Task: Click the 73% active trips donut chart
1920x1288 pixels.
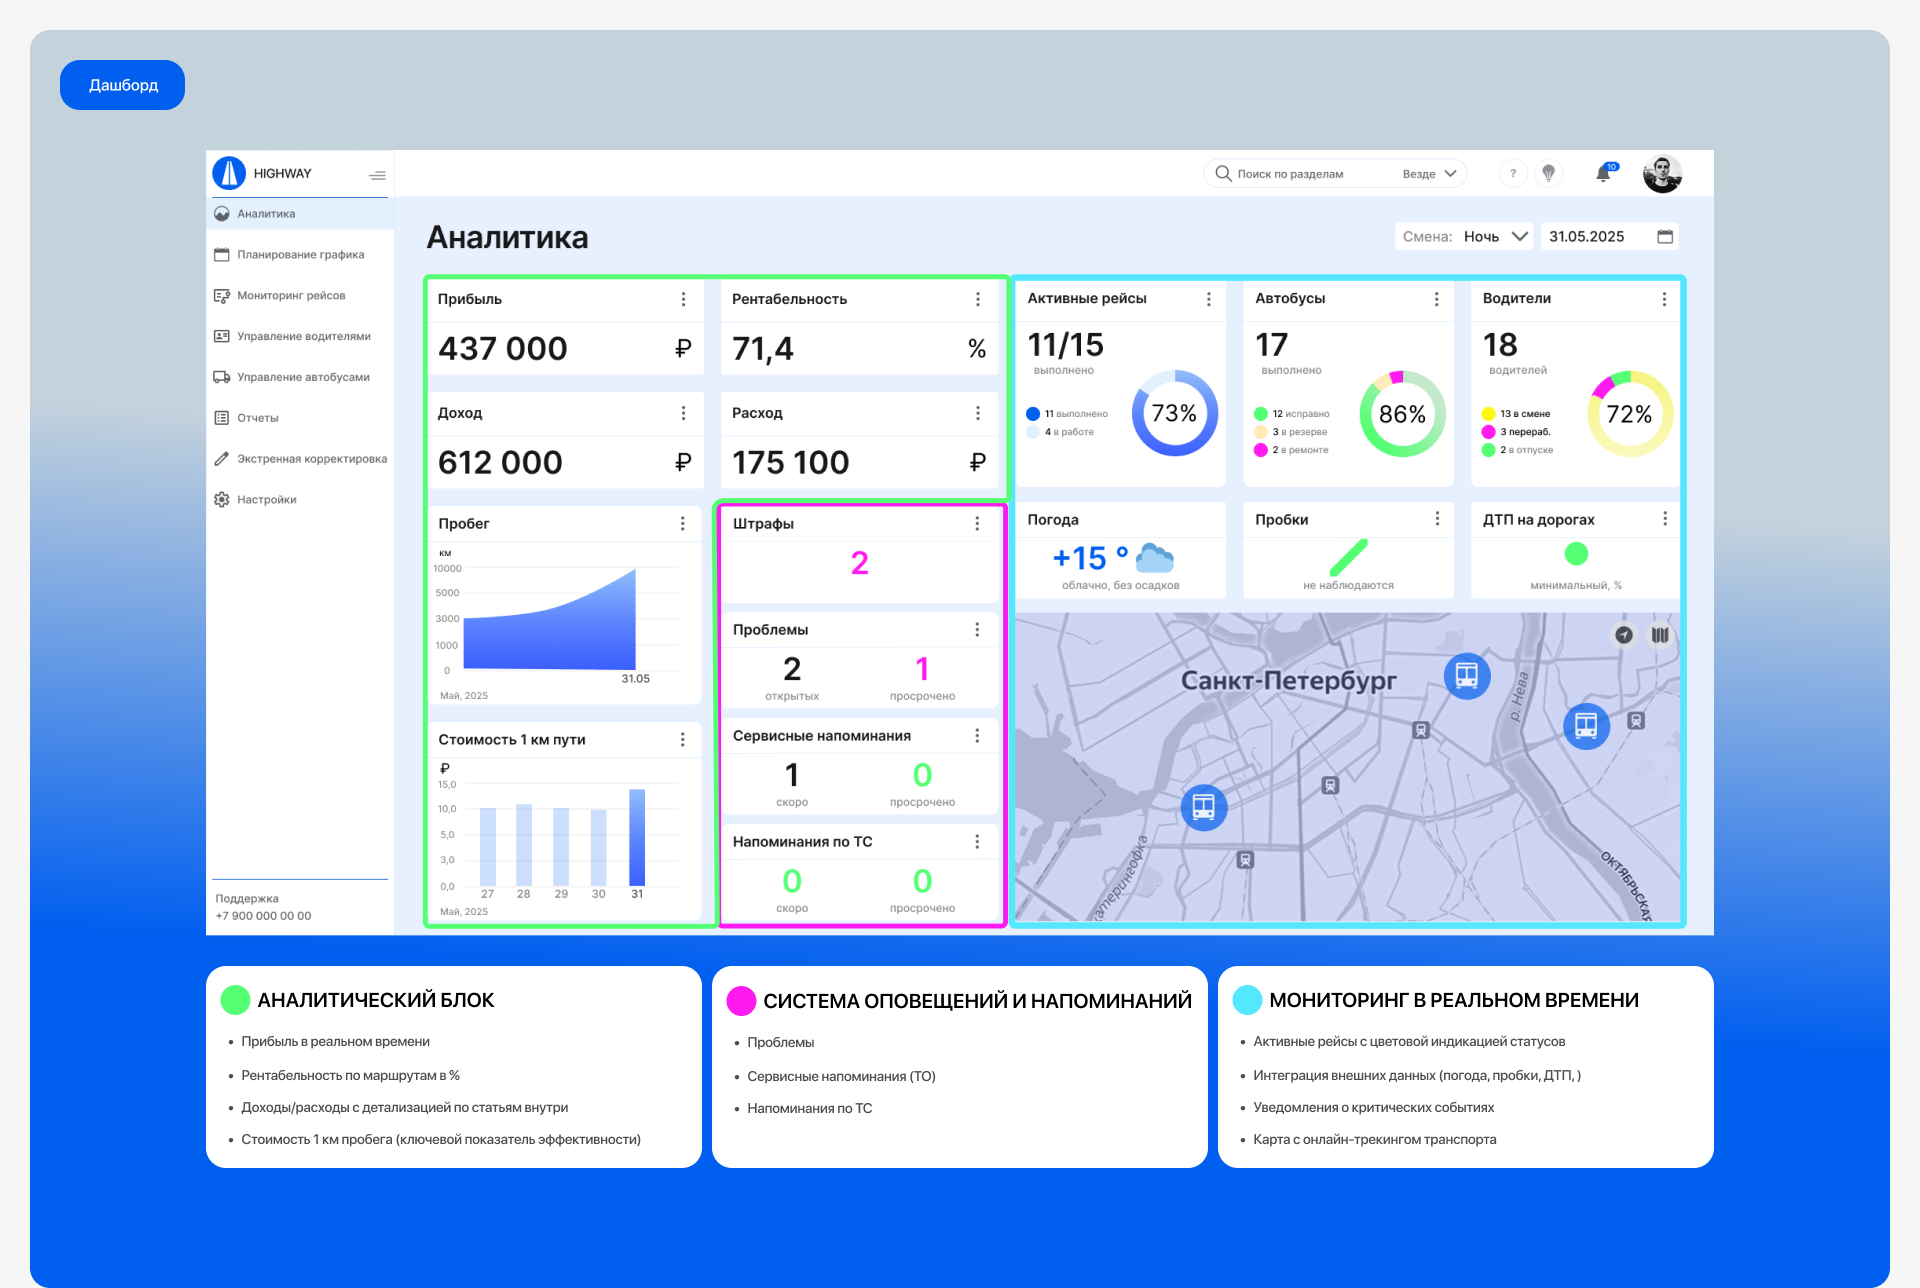Action: tap(1177, 411)
